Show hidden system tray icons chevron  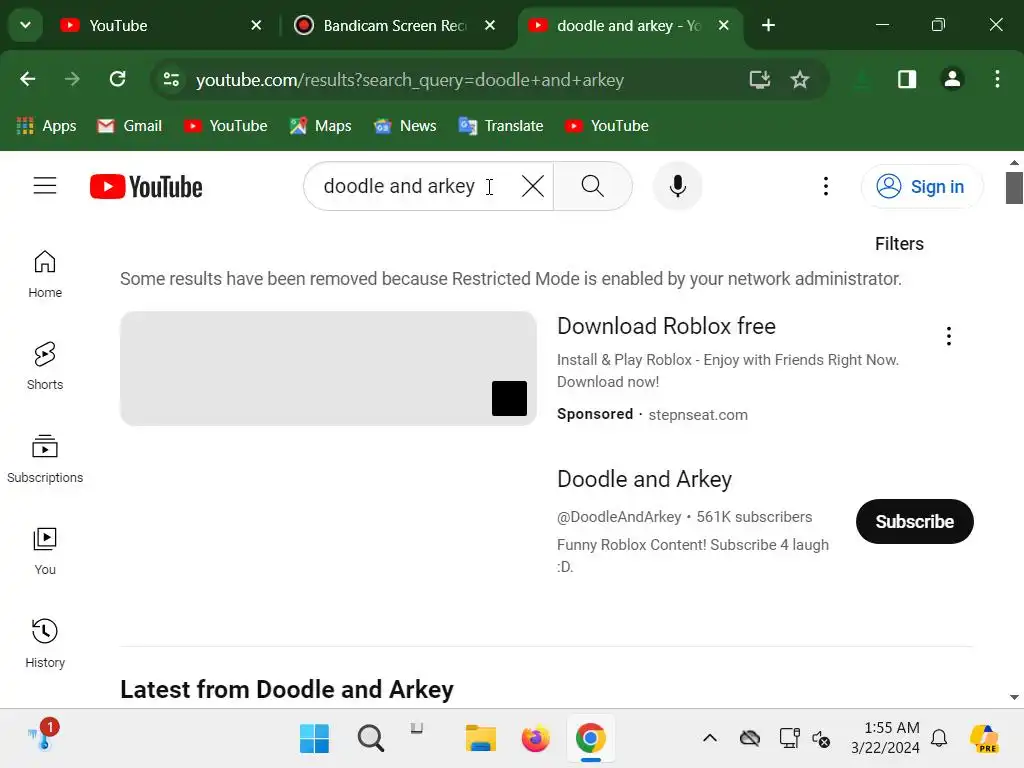710,739
